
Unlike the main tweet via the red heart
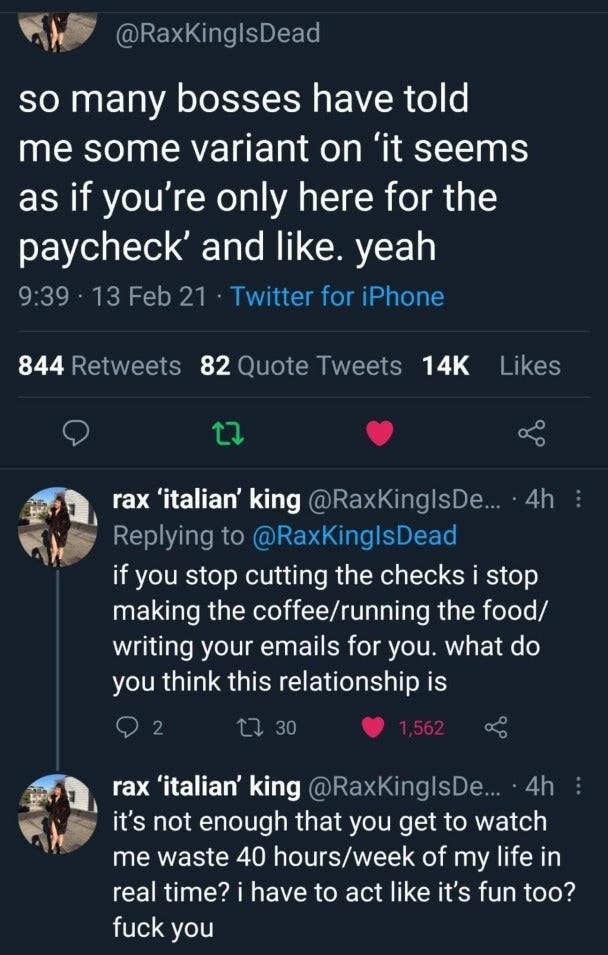(380, 434)
